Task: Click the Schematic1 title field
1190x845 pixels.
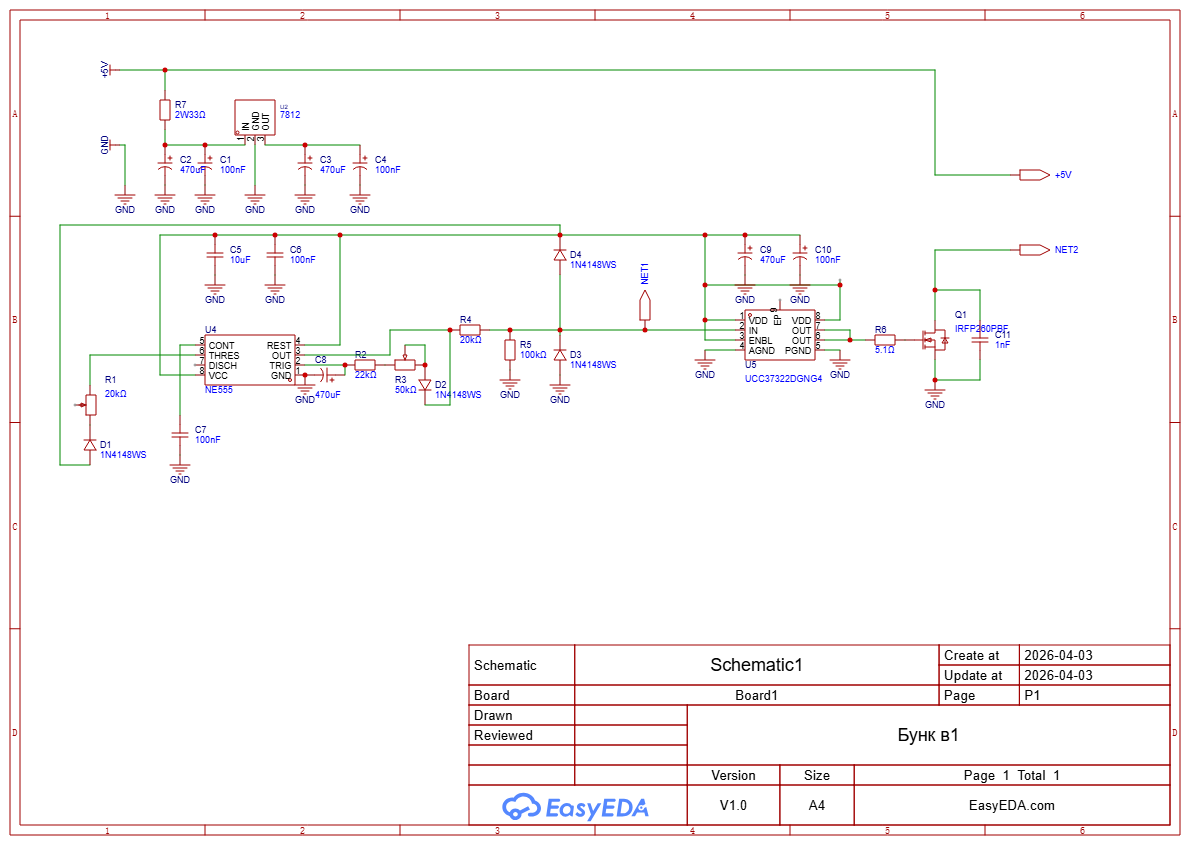Action: [756, 665]
